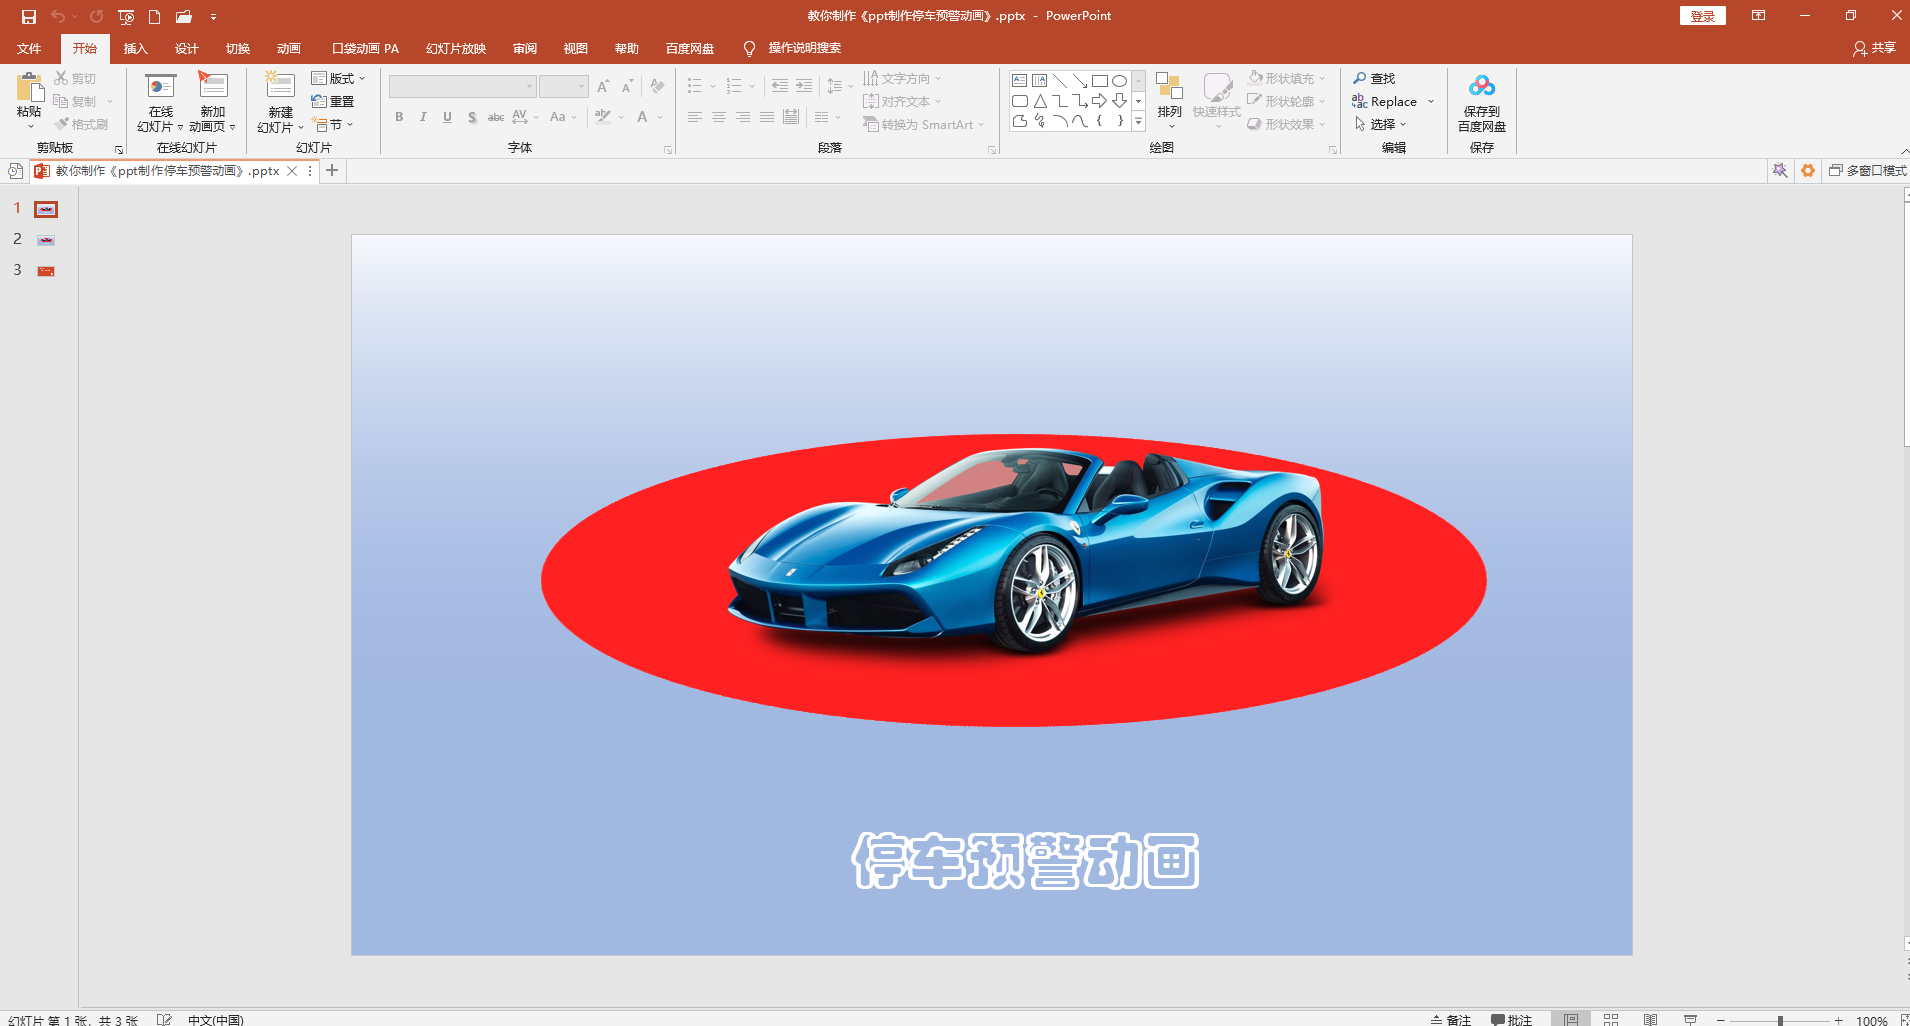
Task: Open the Section (节) dropdown
Action: [334, 124]
